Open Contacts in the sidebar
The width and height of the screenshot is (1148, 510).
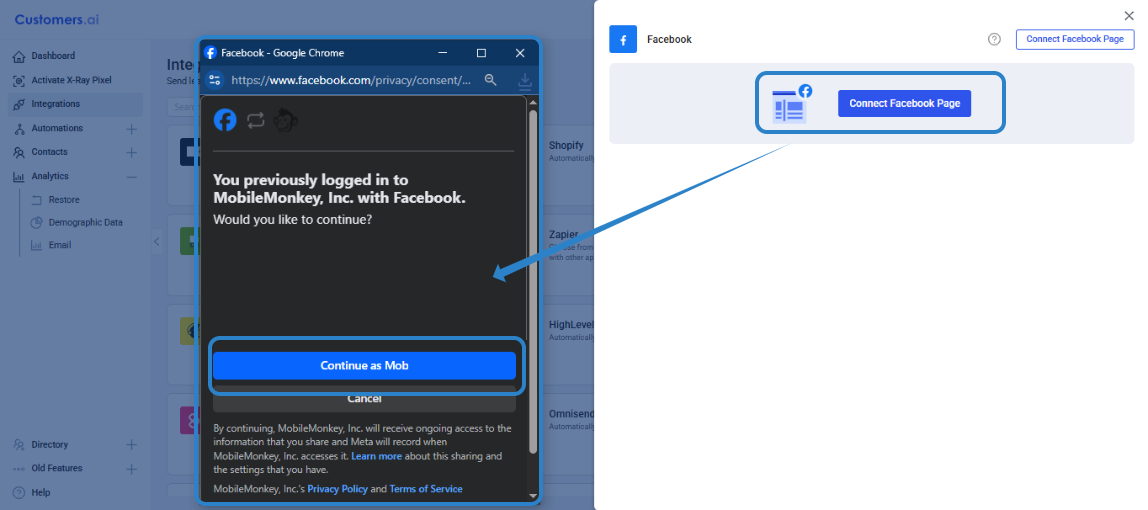(49, 152)
